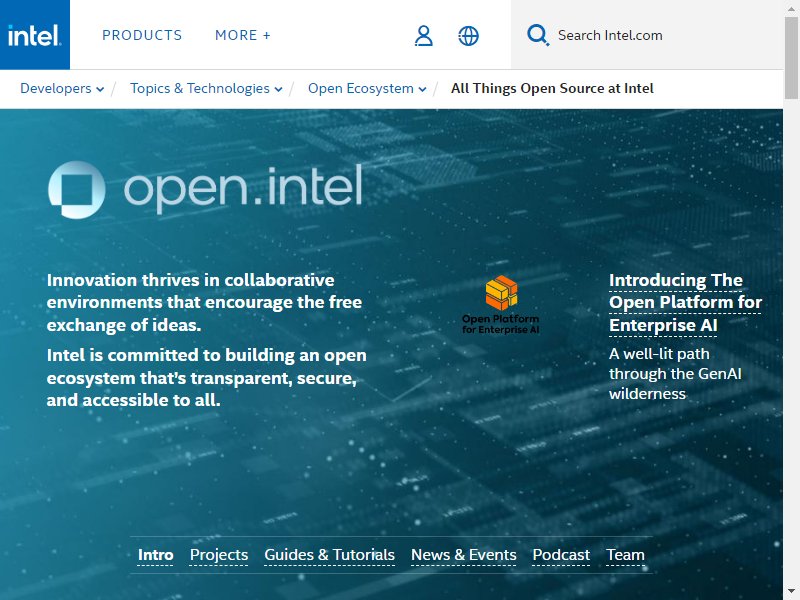Expand the Developers breadcrumb dropdown
This screenshot has width=800, height=600.
62,88
